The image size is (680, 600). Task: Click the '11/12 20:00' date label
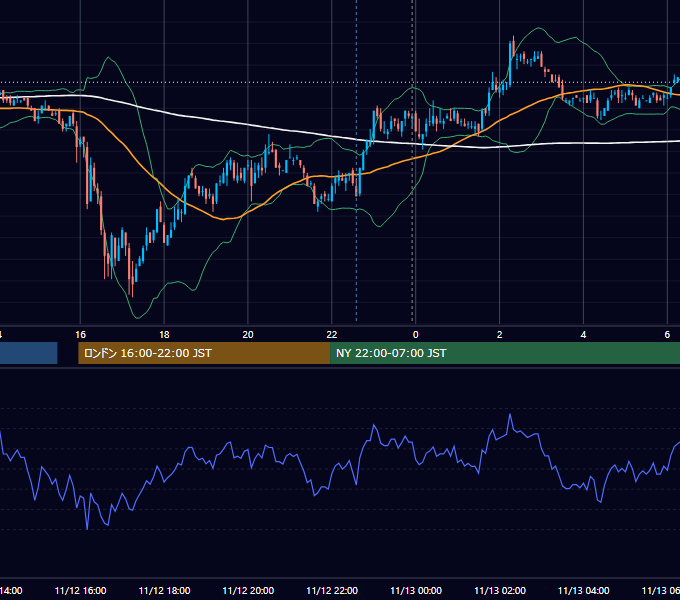pos(248,590)
